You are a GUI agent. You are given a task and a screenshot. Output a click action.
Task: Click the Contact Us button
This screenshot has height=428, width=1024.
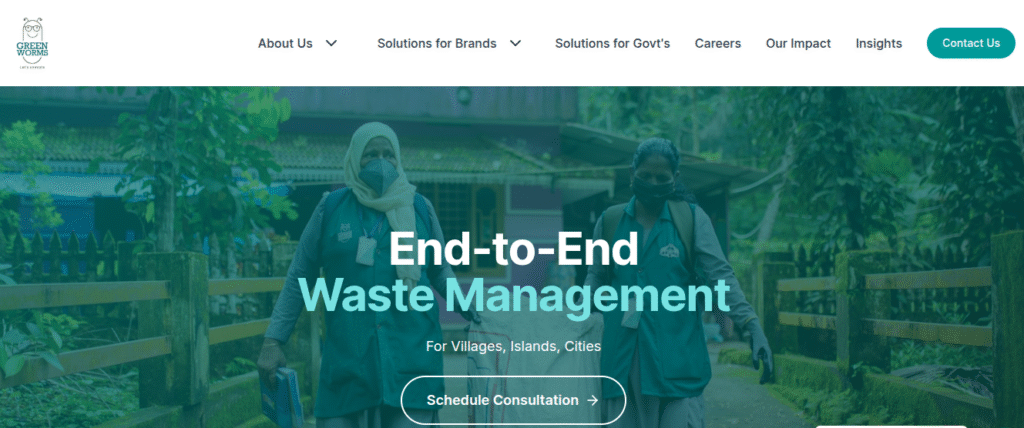[971, 43]
